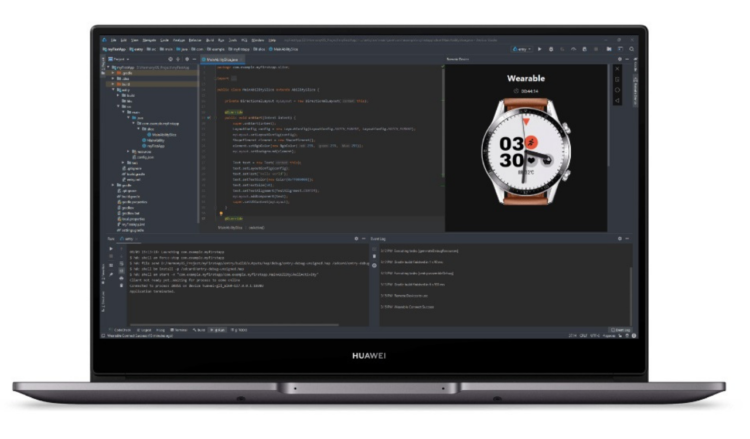Open Run panel settings gear

point(356,239)
